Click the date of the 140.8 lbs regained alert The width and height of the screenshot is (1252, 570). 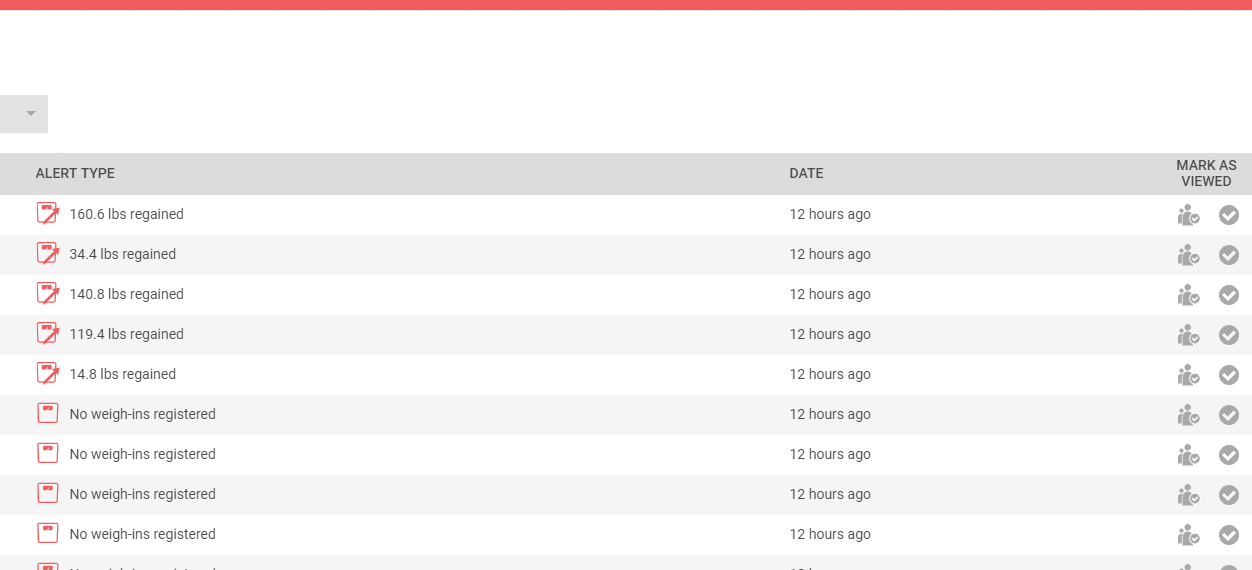[x=830, y=294]
